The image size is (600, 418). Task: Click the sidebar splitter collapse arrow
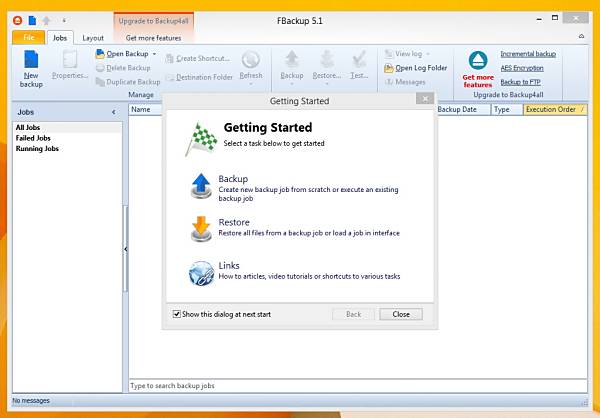tap(126, 249)
